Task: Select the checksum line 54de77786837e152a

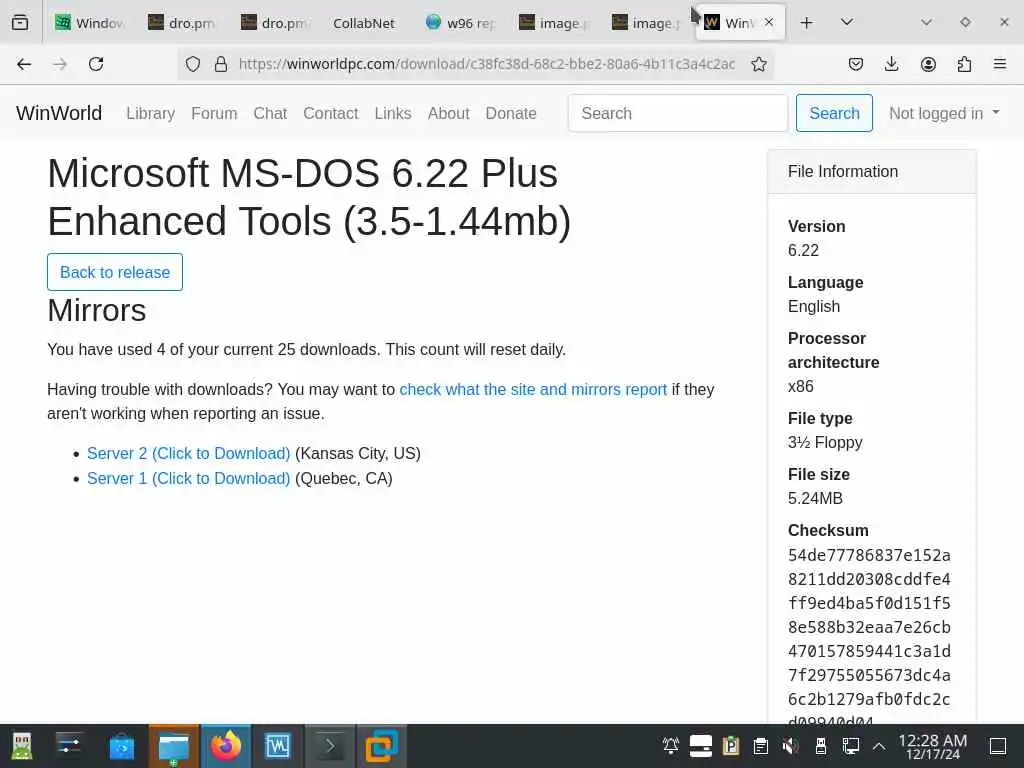Action: pos(869,556)
